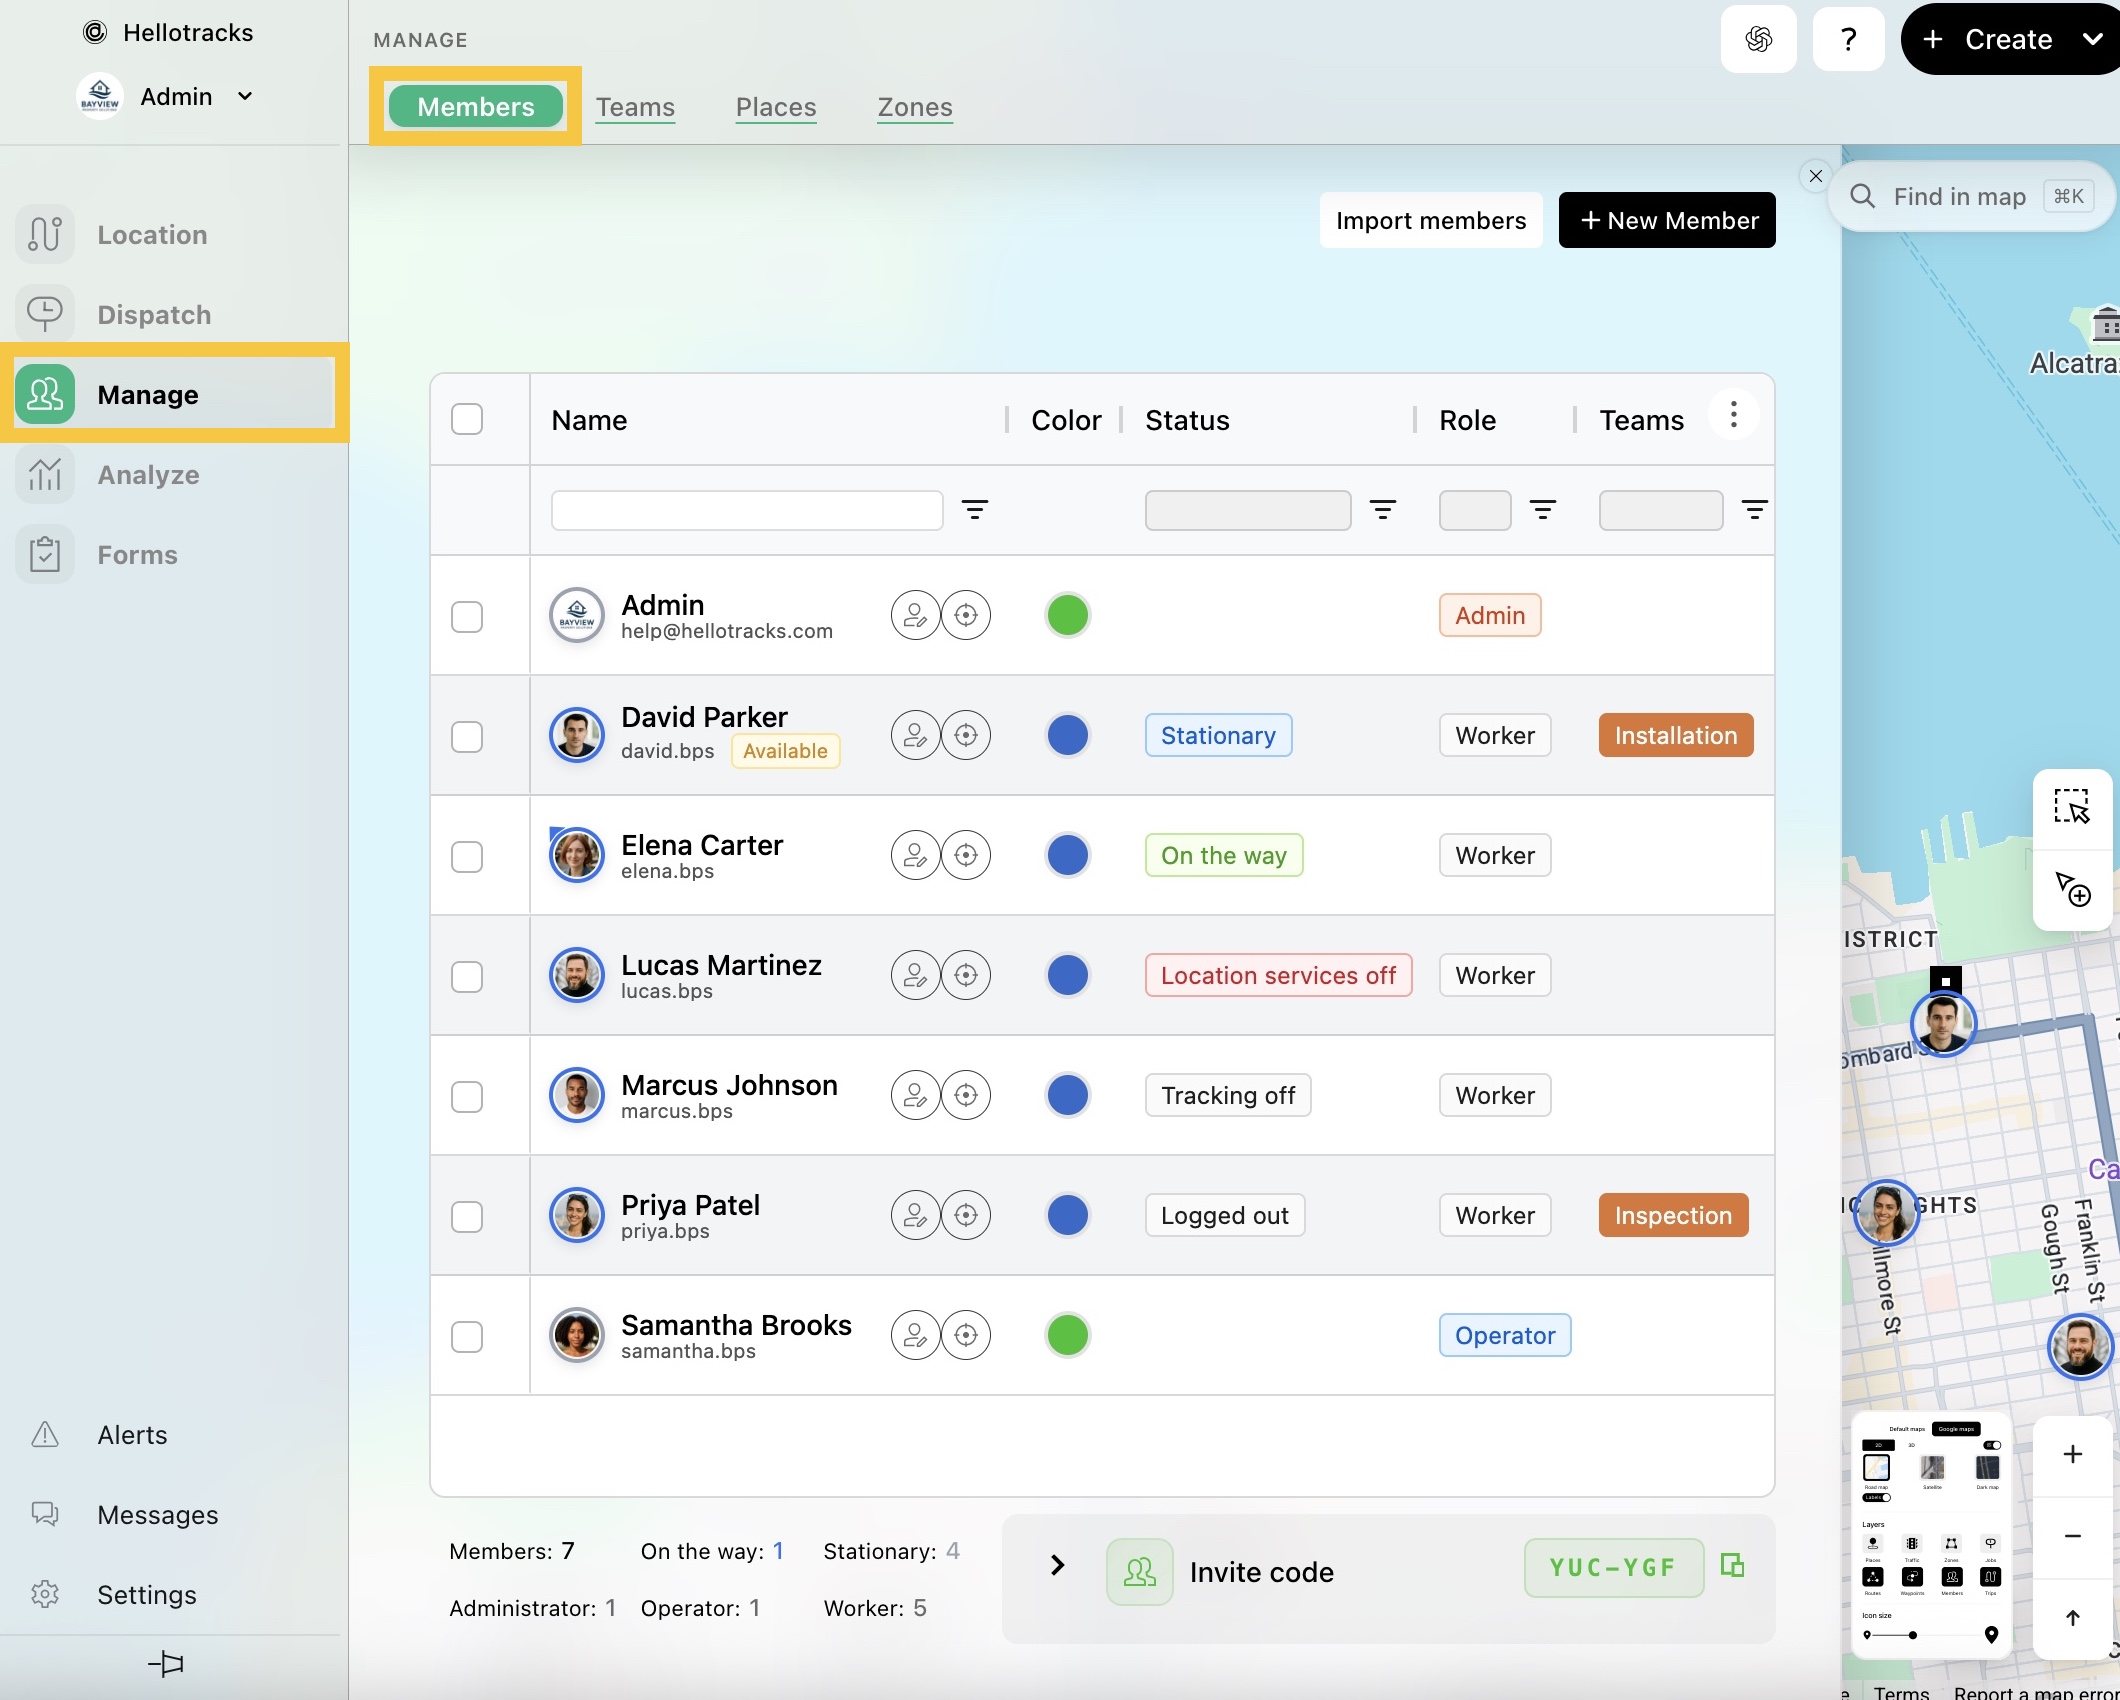Click the AI assistant icon in header

[1758, 39]
